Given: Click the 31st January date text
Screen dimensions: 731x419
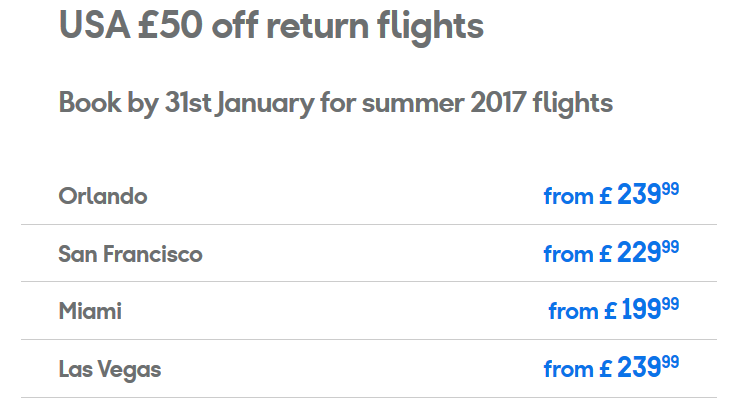Looking at the screenshot, I should [240, 103].
